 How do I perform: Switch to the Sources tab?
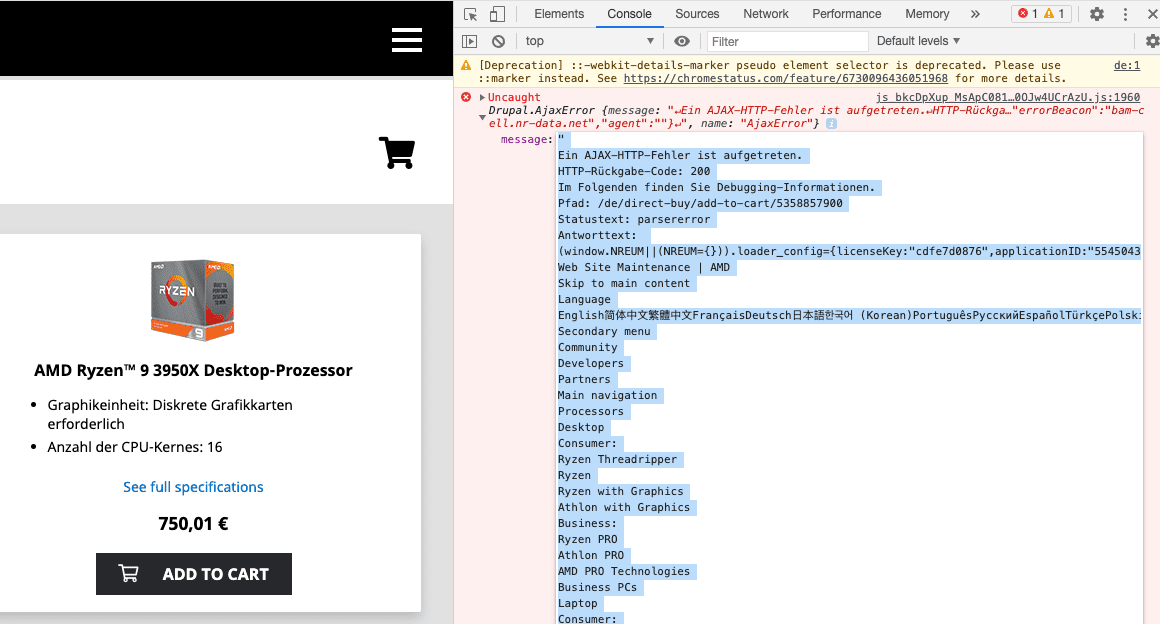(697, 14)
